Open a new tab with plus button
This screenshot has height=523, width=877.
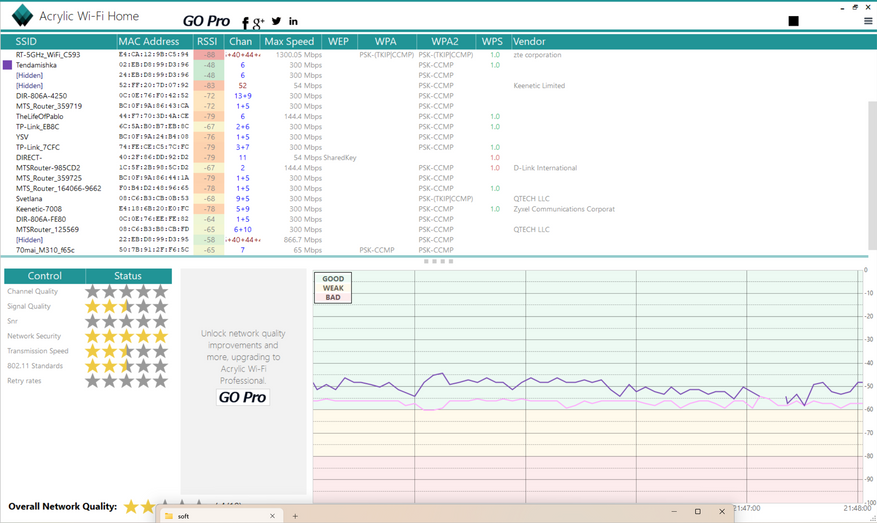pyautogui.click(x=295, y=516)
